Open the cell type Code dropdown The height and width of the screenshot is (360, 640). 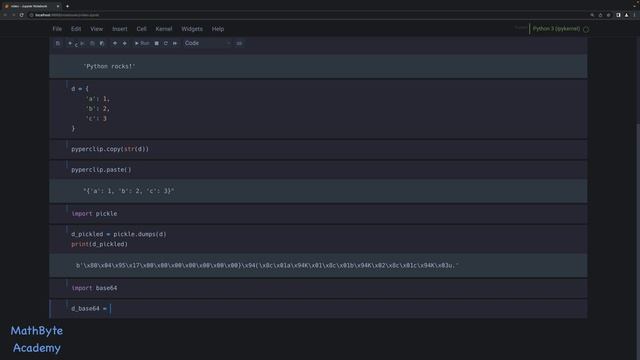[x=207, y=43]
